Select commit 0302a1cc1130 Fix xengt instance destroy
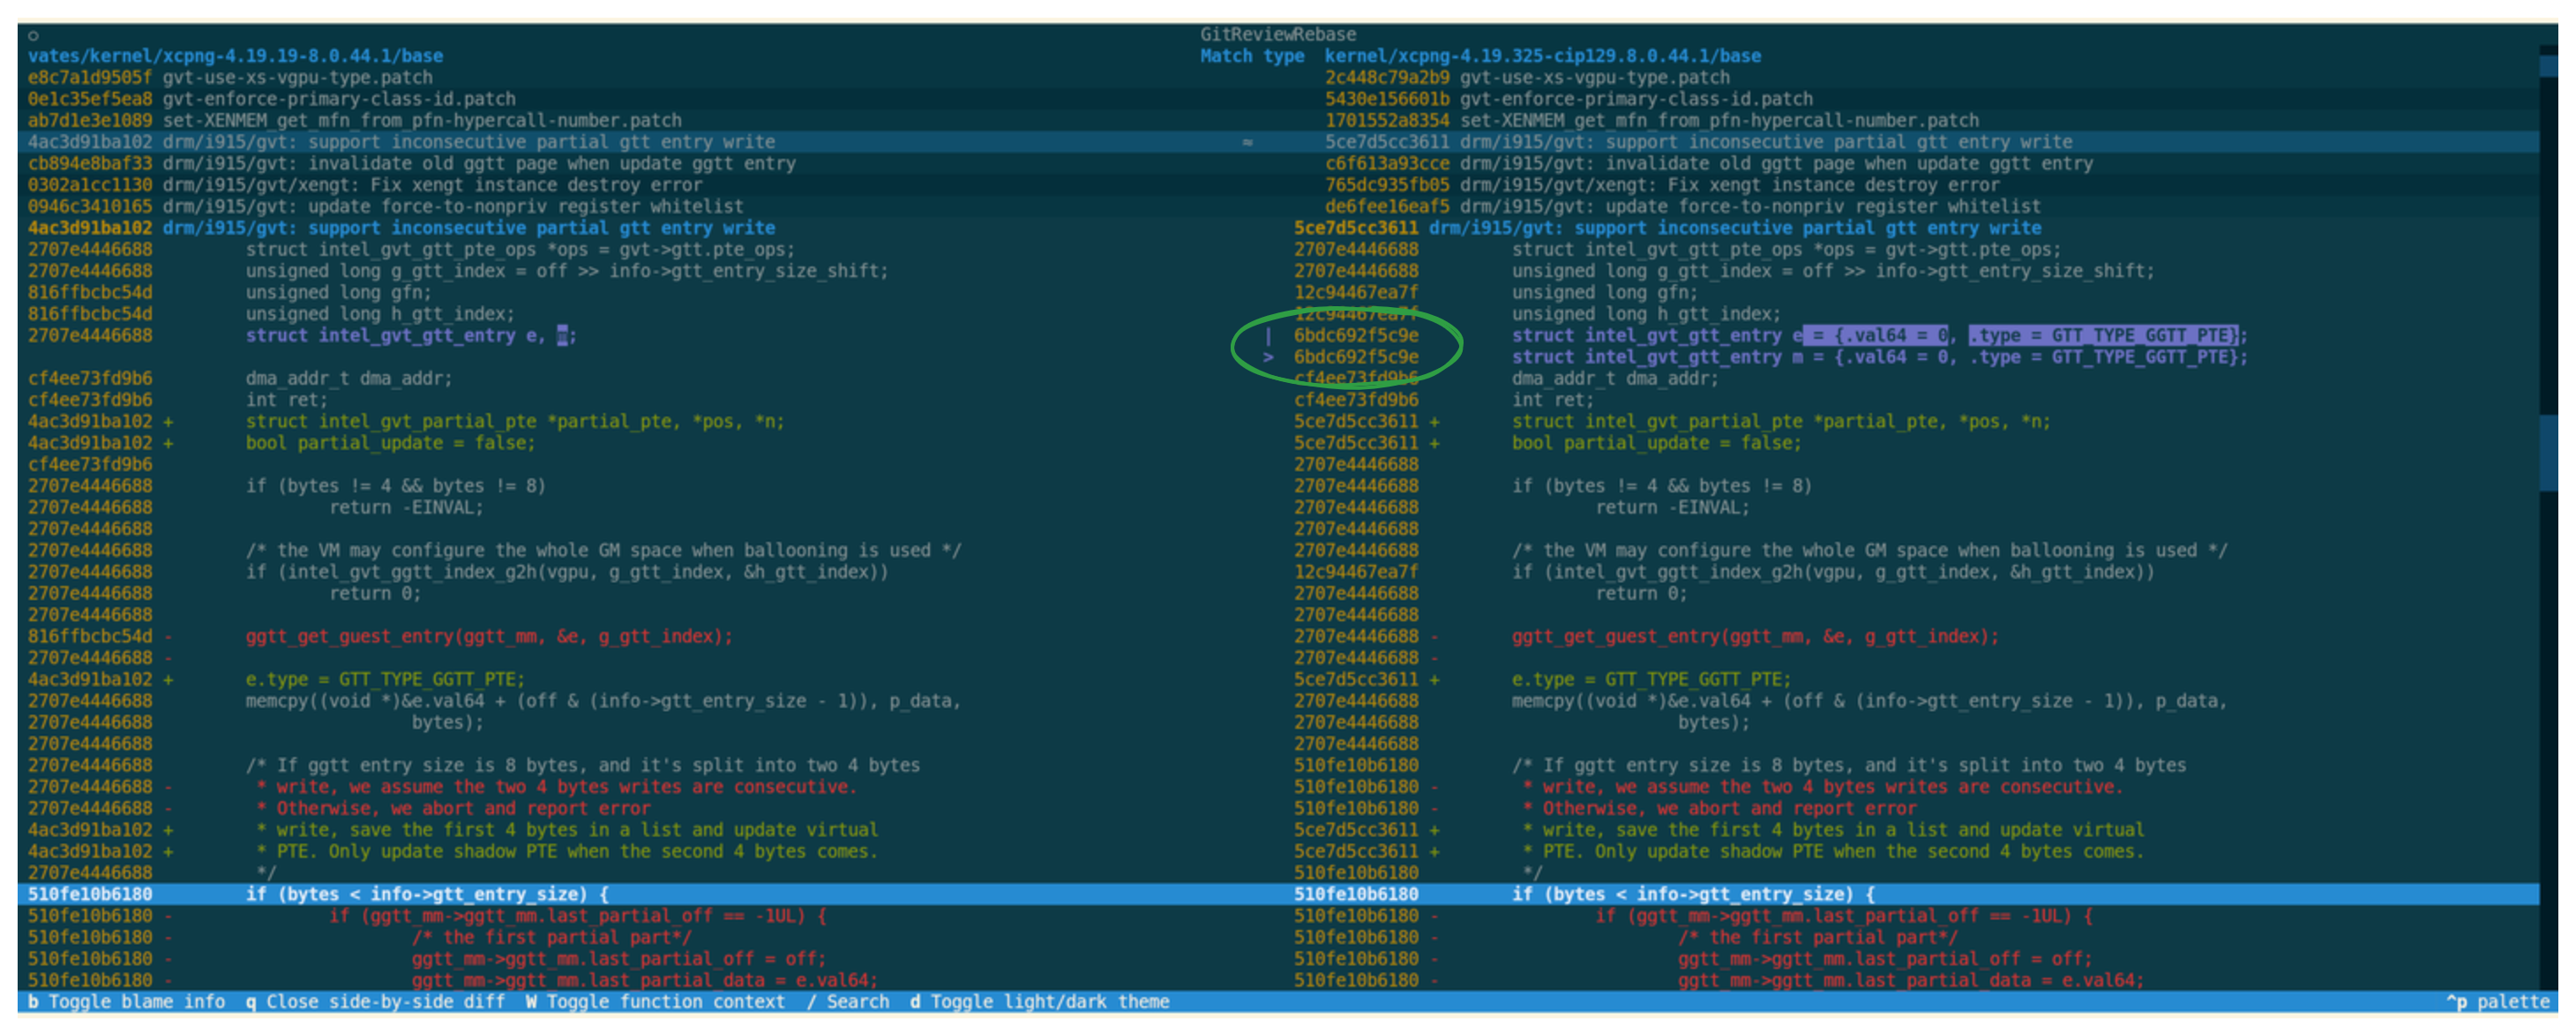Image resolution: width=2576 pixels, height=1036 pixels. [365, 185]
